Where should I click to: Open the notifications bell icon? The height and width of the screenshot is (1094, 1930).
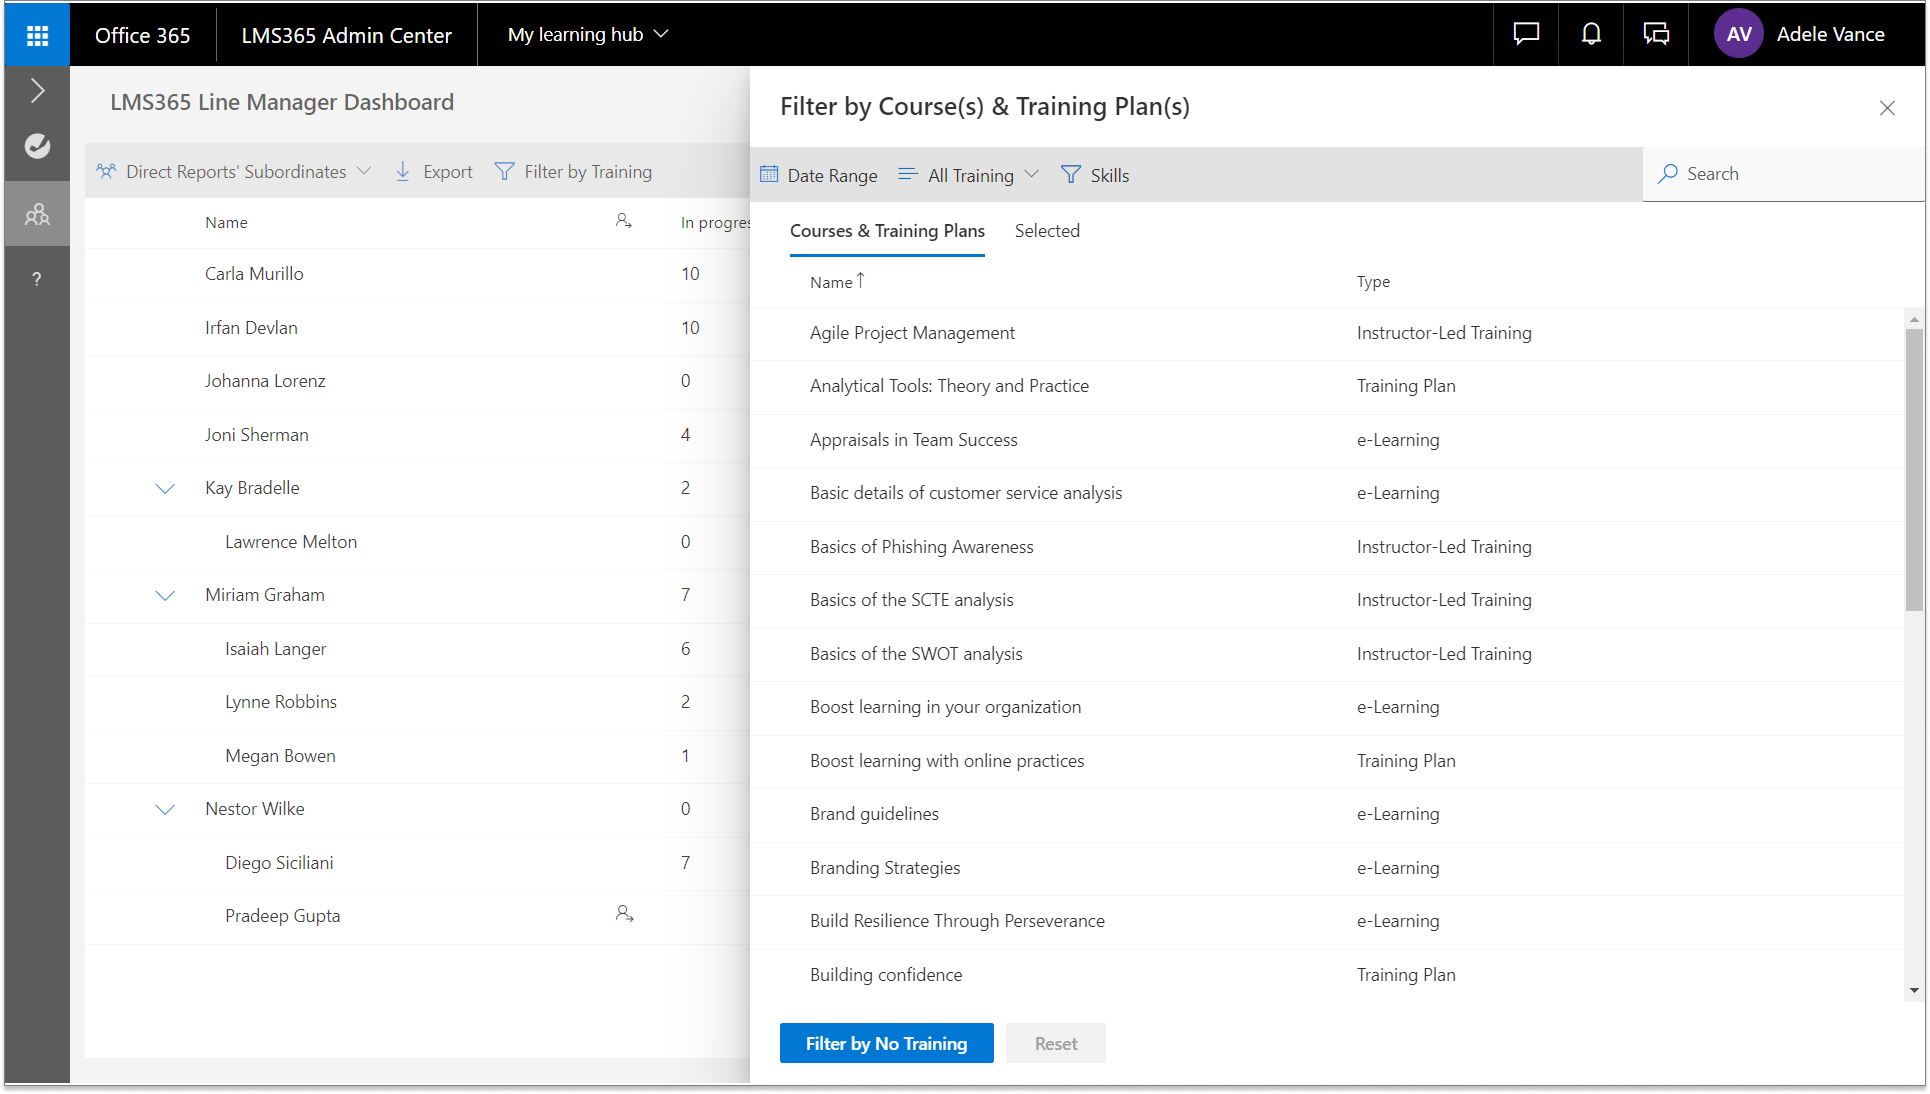click(1591, 34)
